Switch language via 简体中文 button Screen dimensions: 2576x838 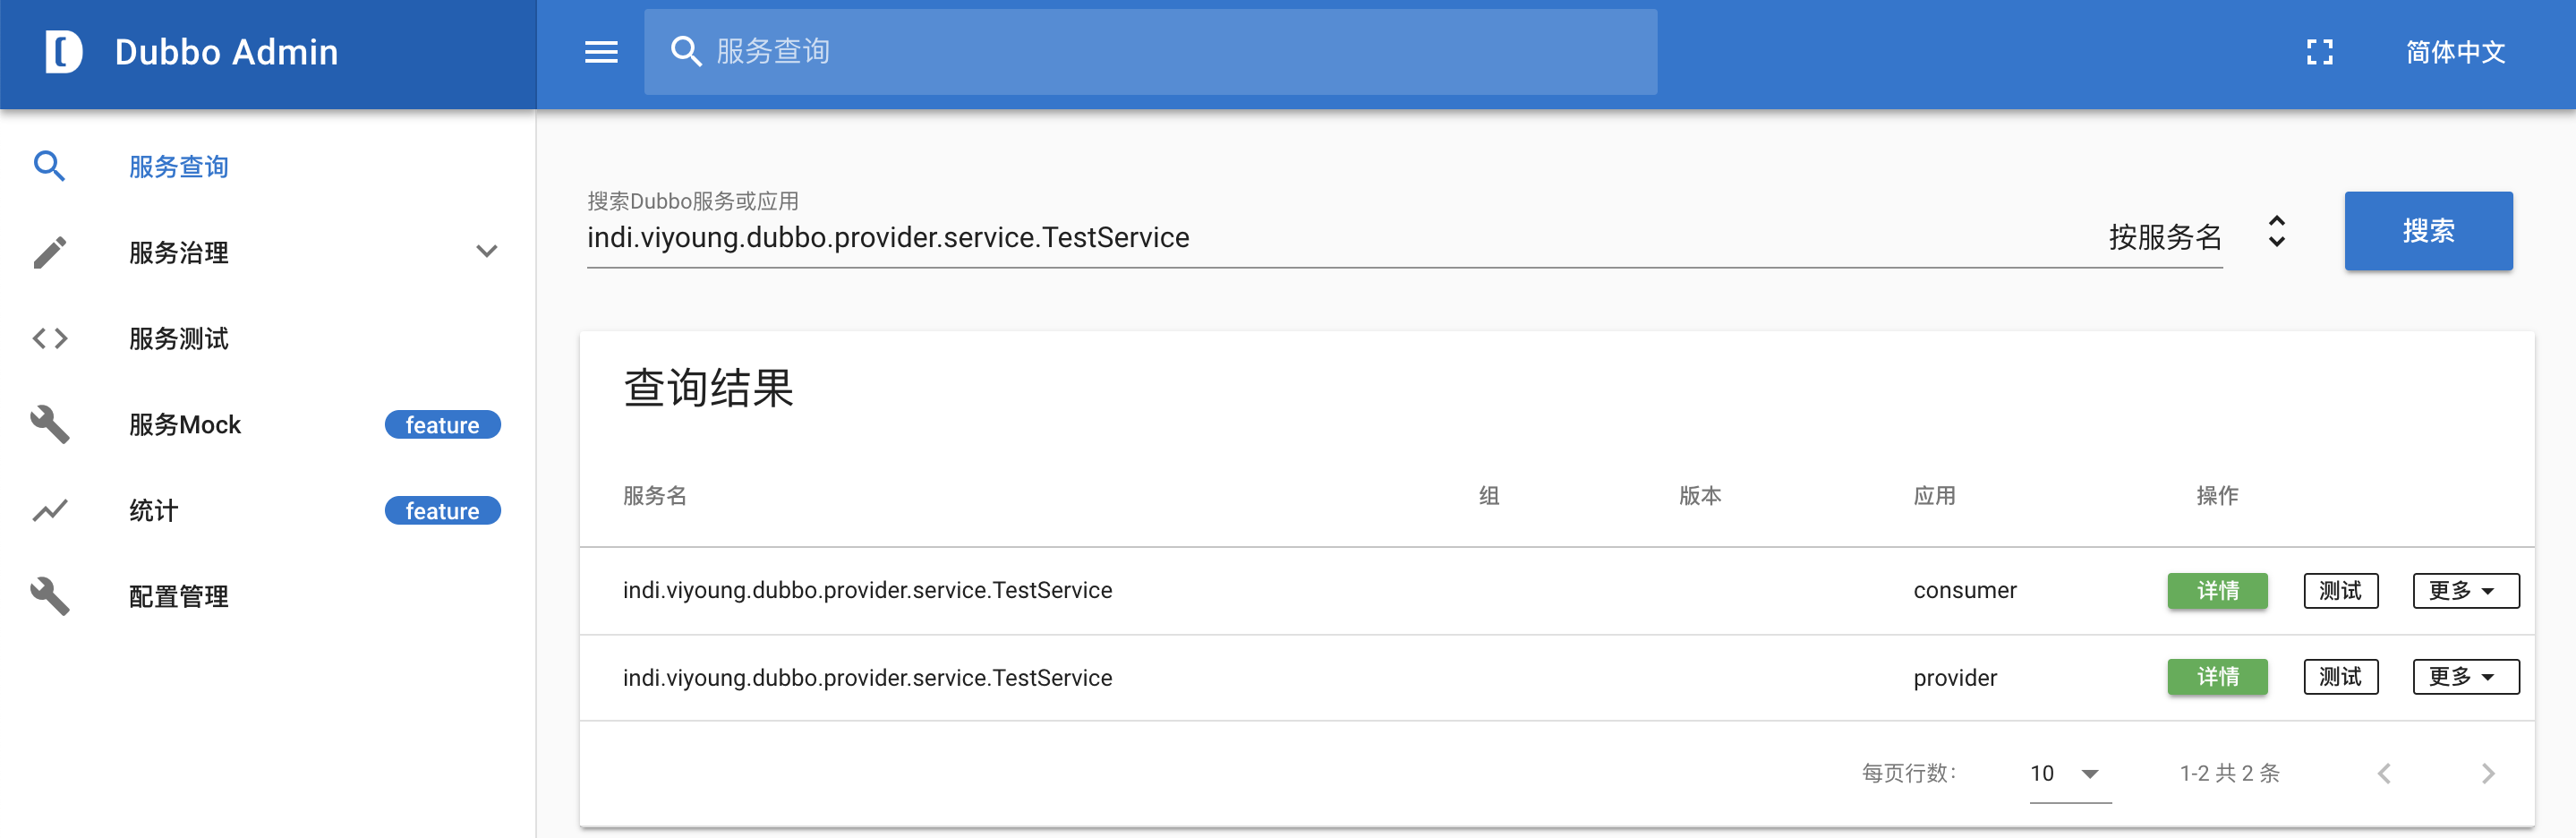pyautogui.click(x=2454, y=52)
